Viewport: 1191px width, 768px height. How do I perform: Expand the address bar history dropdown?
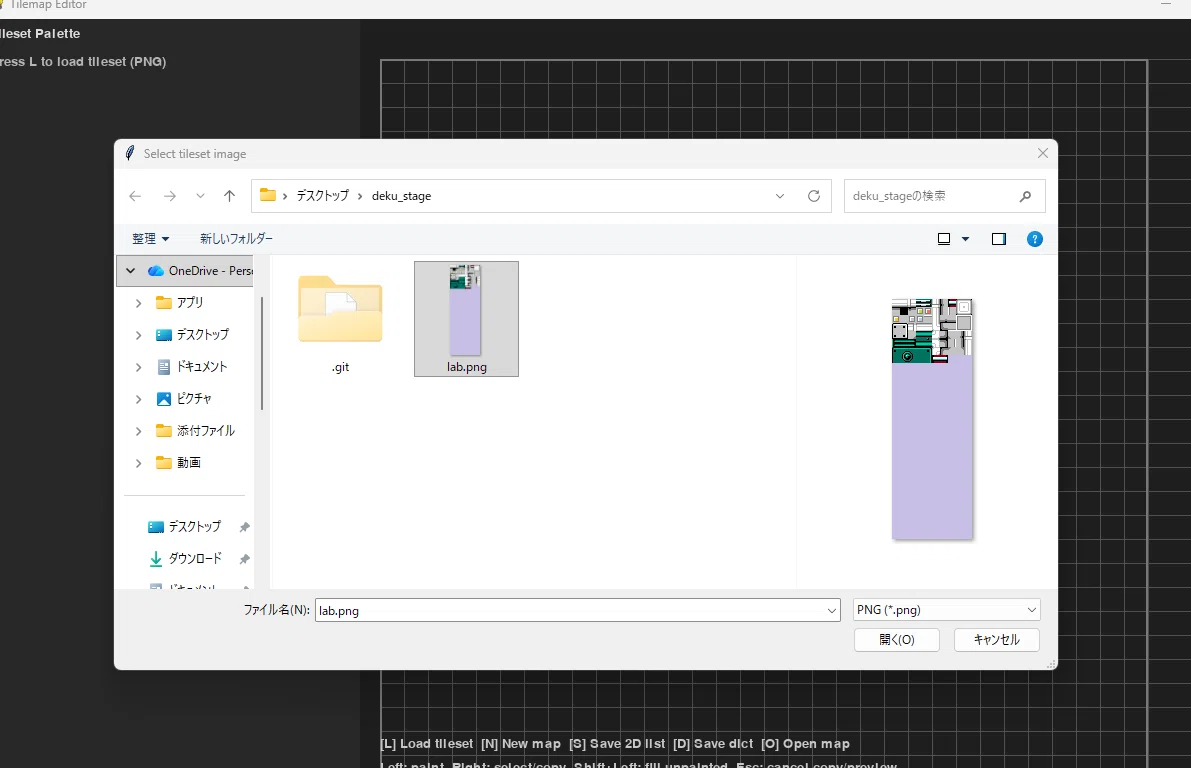[779, 196]
